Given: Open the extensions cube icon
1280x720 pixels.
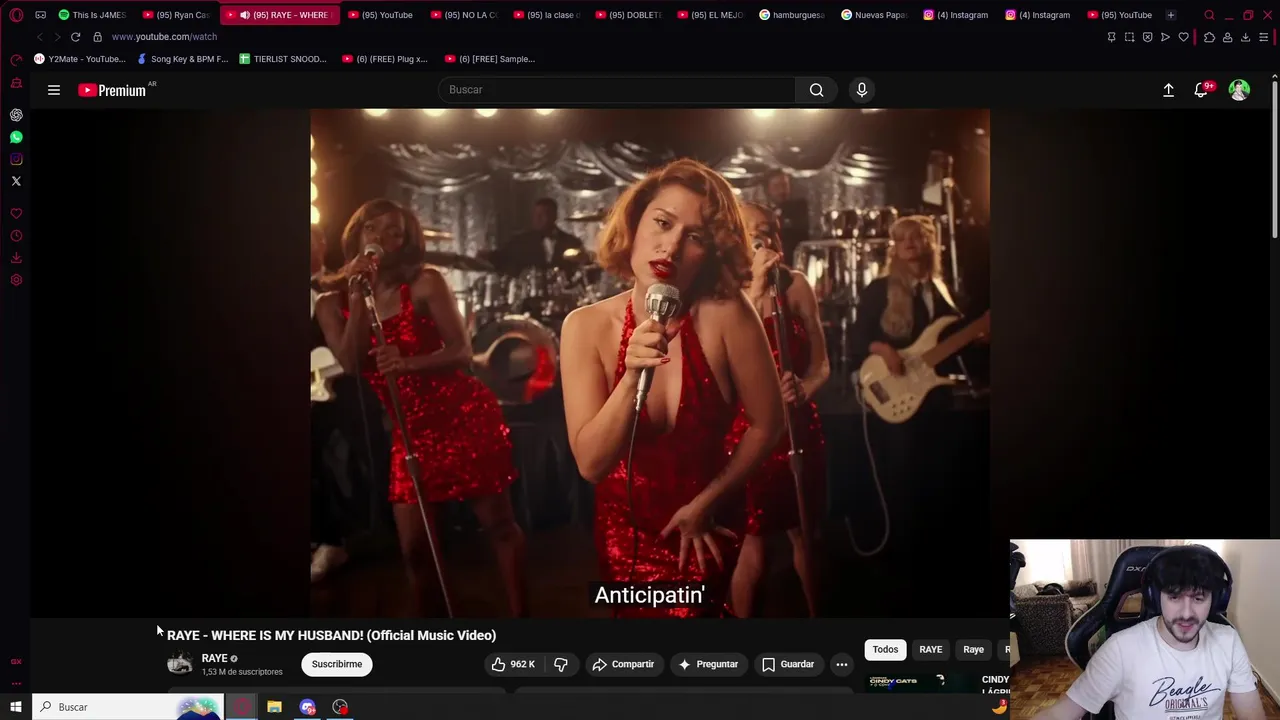Looking at the screenshot, I should (1209, 37).
